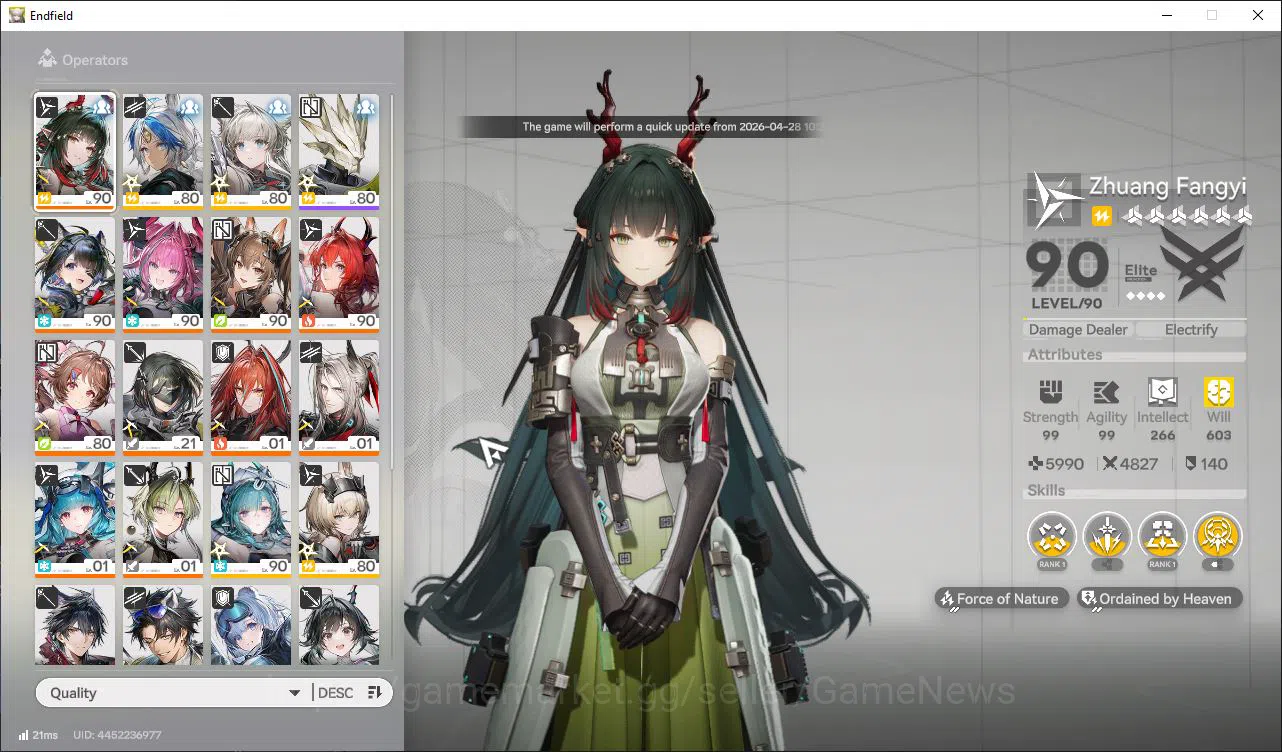Open the second skill icon with starburst
This screenshot has height=752, width=1282.
(1107, 538)
